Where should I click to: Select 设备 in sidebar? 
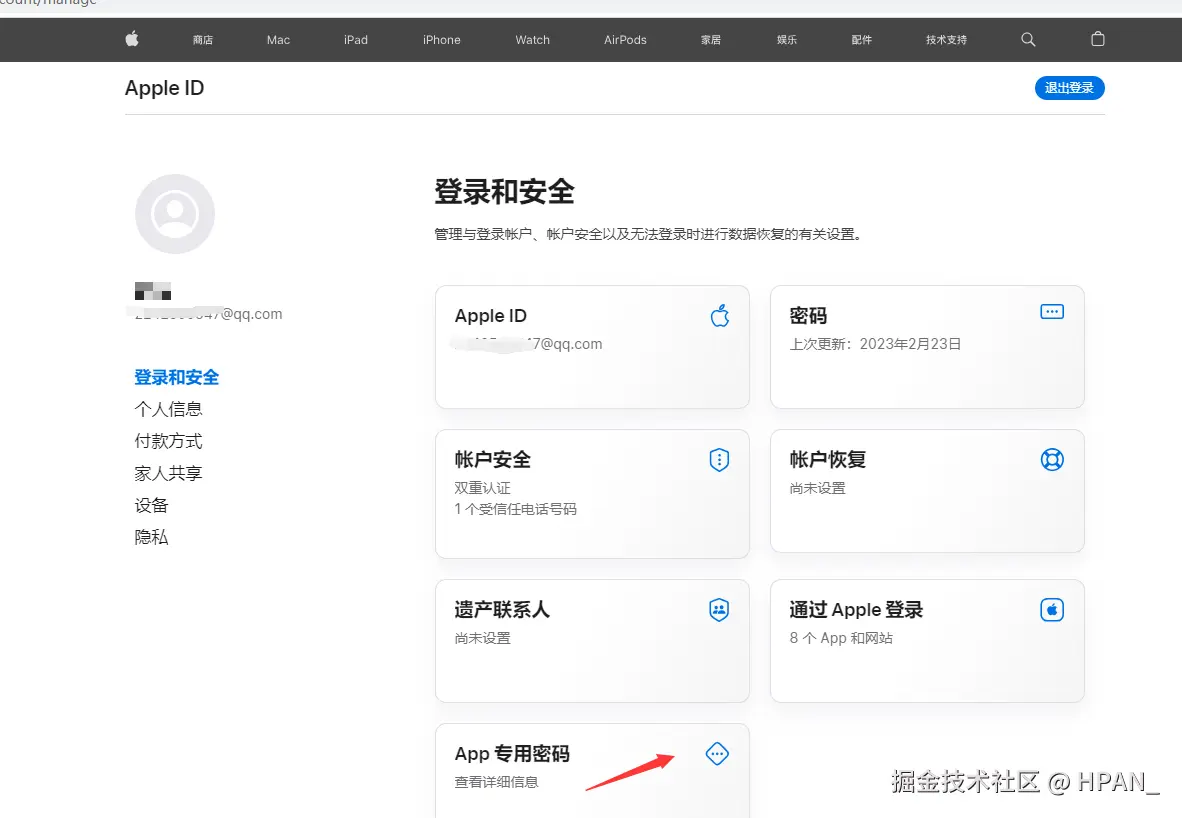[x=151, y=505]
